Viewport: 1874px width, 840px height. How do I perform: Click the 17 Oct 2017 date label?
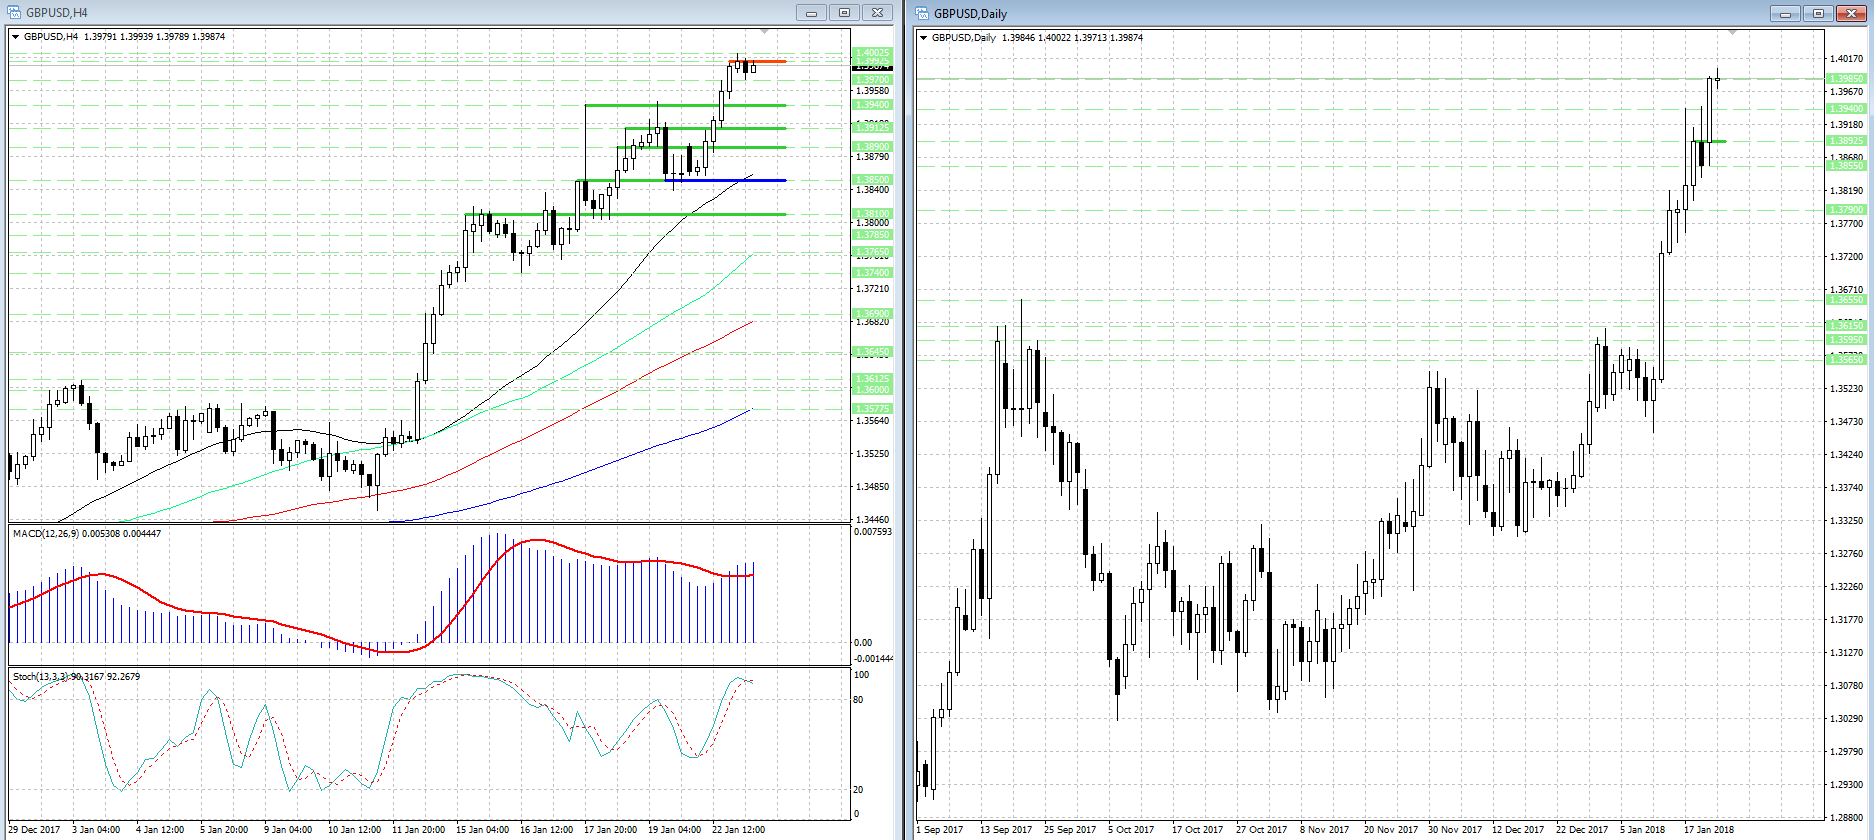[1197, 830]
